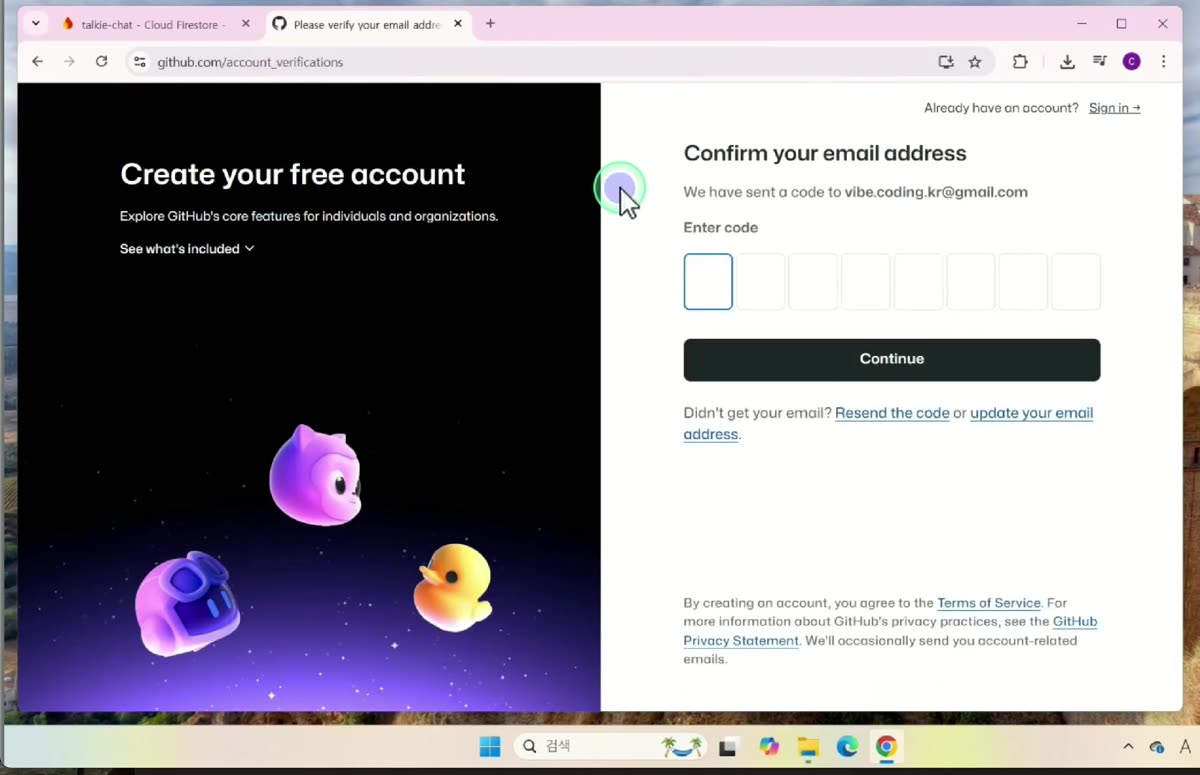
Task: Launch Copilot from the taskbar
Action: (x=768, y=747)
